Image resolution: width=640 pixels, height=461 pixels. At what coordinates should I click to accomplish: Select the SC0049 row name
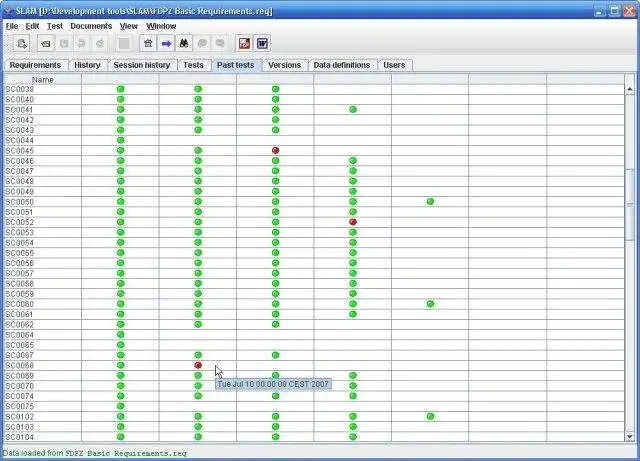(x=20, y=192)
